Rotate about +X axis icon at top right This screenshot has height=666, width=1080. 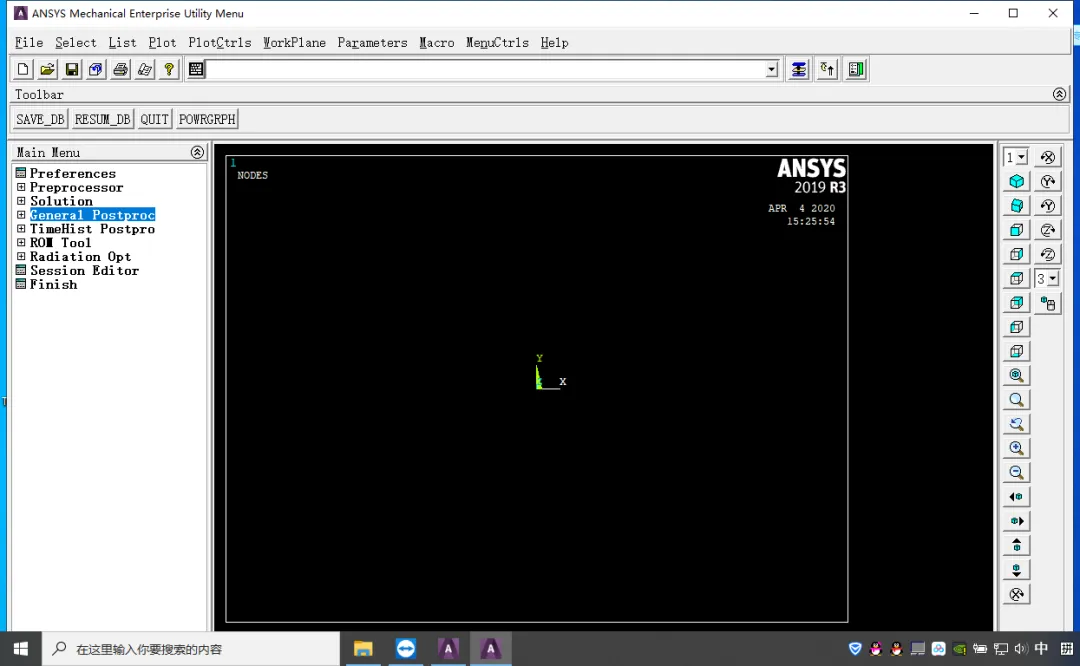click(x=1048, y=157)
